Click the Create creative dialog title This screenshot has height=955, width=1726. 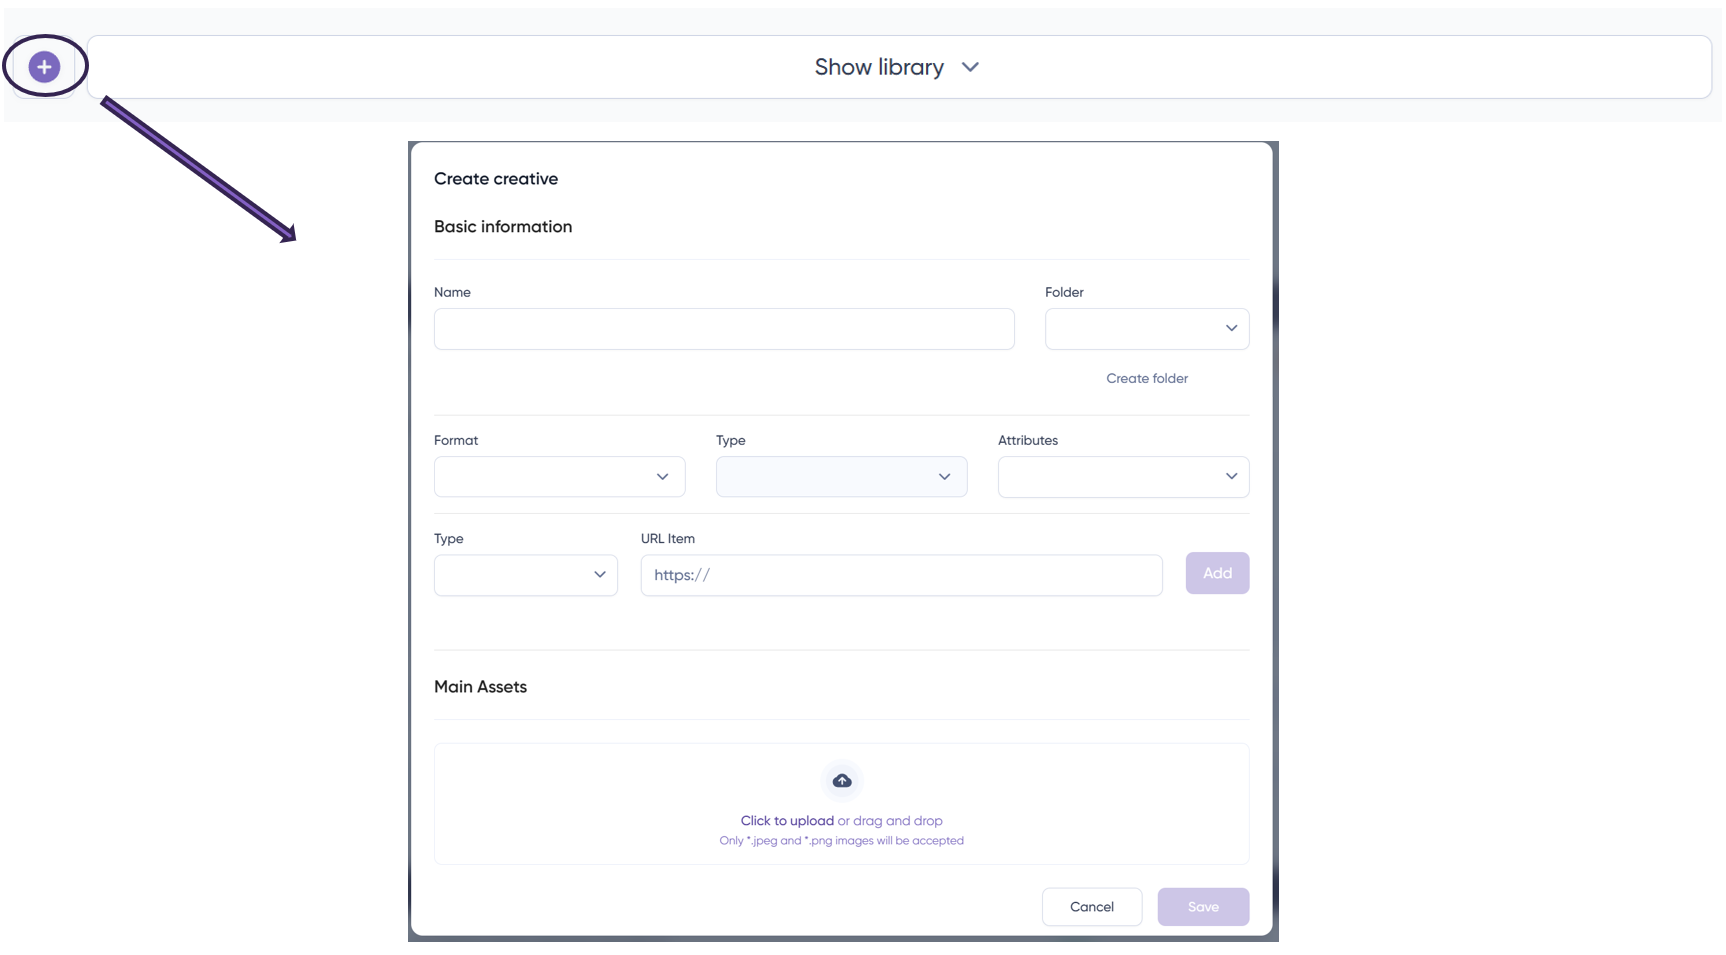[x=496, y=179]
